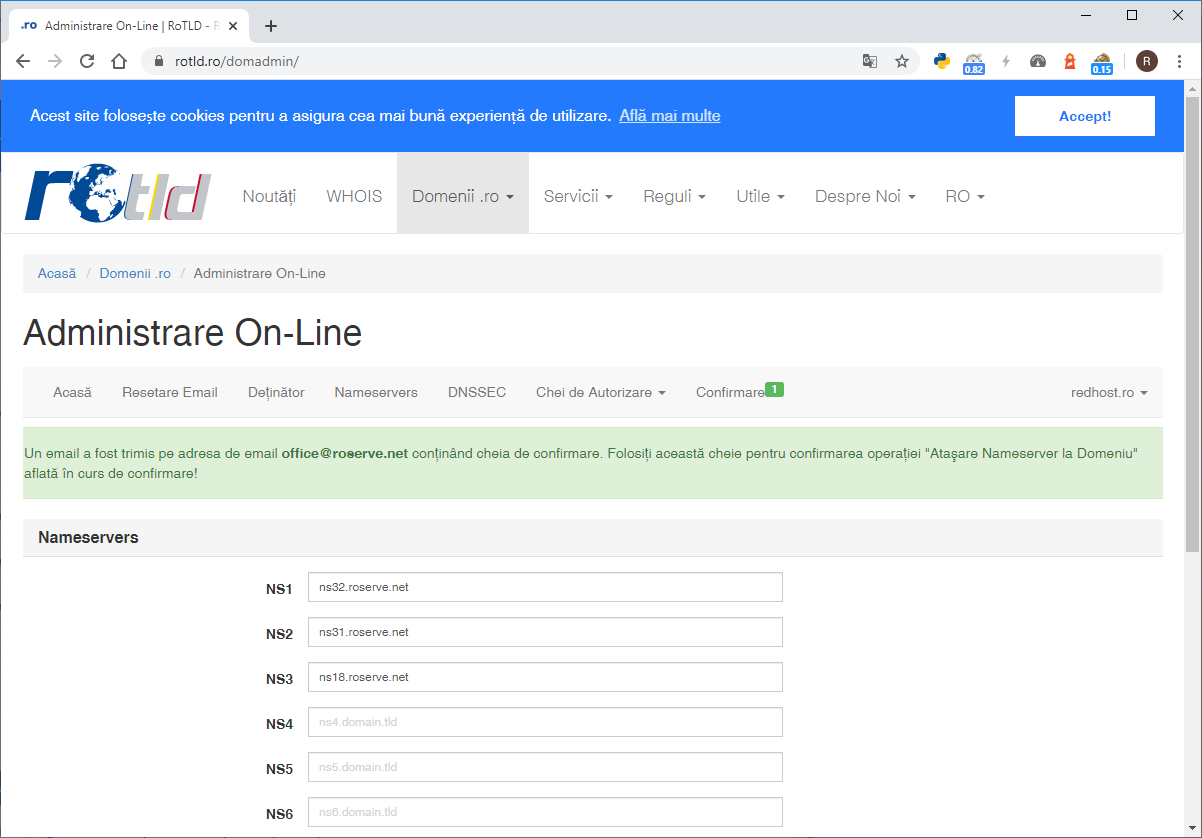Open the Python extension icon
The width and height of the screenshot is (1202, 838).
[941, 61]
